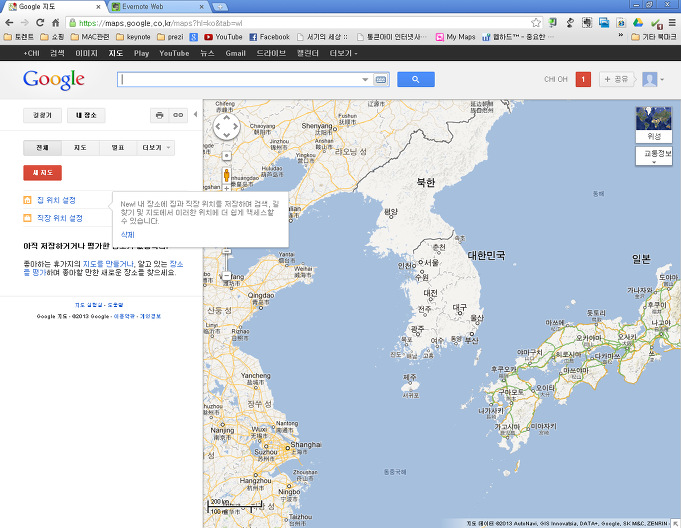The height and width of the screenshot is (528, 681).
Task: Click the map pan compass control
Action: point(226,127)
